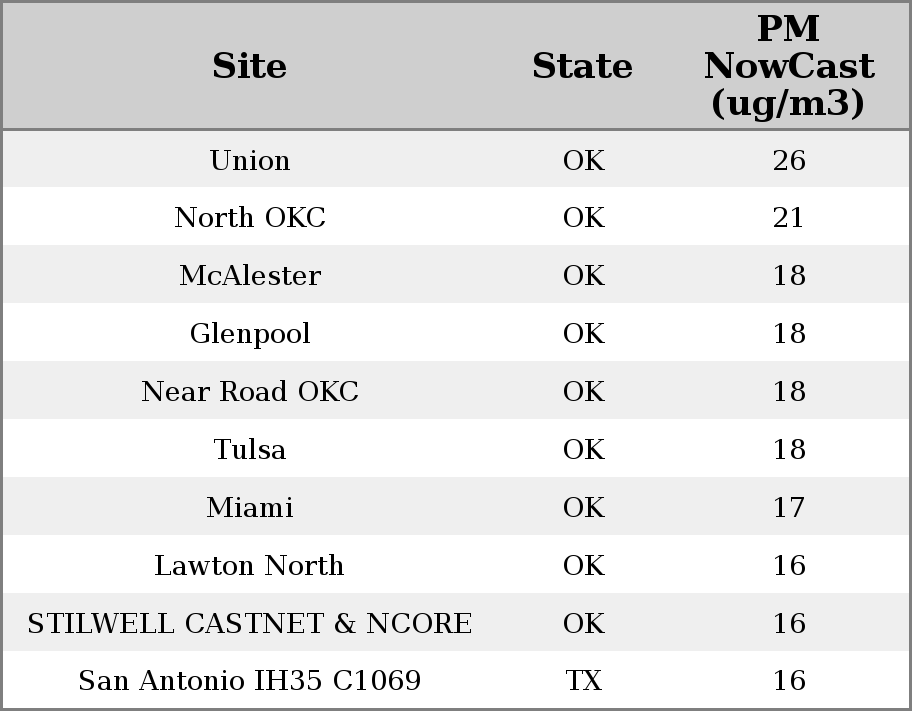Click the Site column header

point(250,67)
